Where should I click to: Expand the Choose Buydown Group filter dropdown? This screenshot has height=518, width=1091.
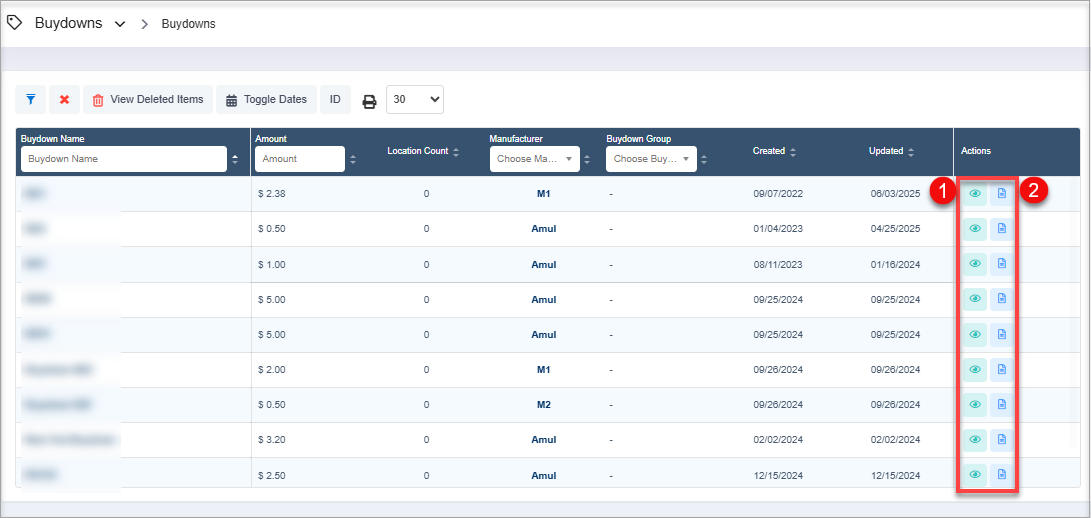click(651, 159)
